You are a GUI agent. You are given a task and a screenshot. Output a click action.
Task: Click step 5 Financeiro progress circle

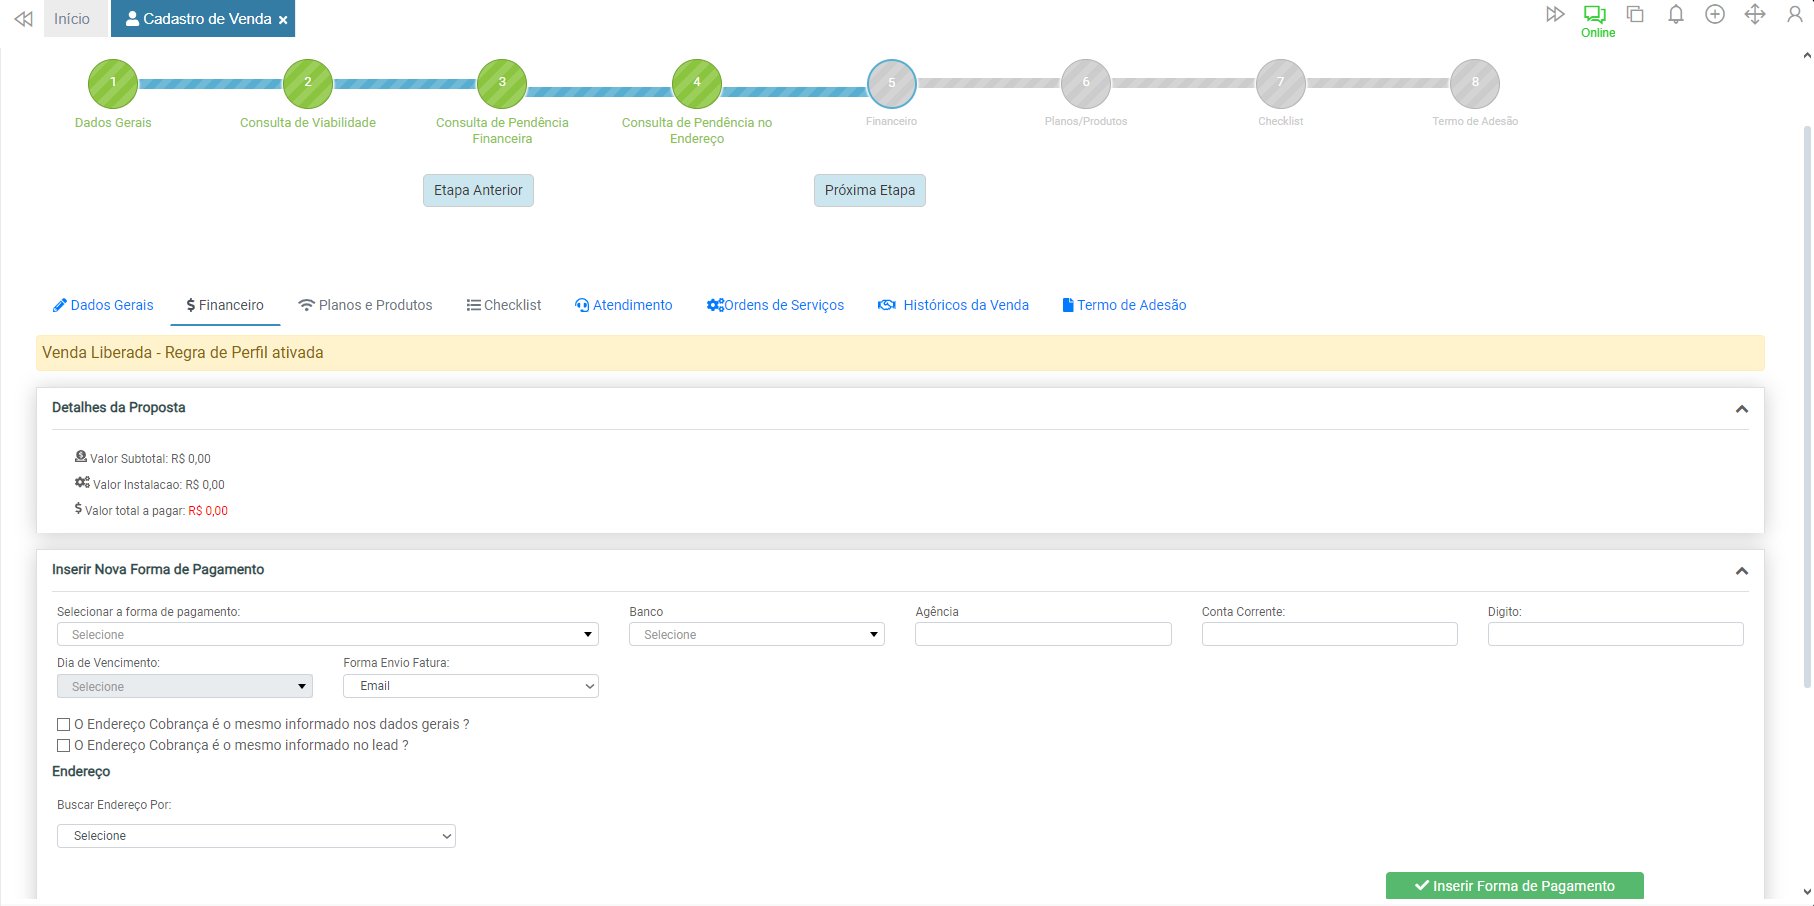(x=891, y=84)
